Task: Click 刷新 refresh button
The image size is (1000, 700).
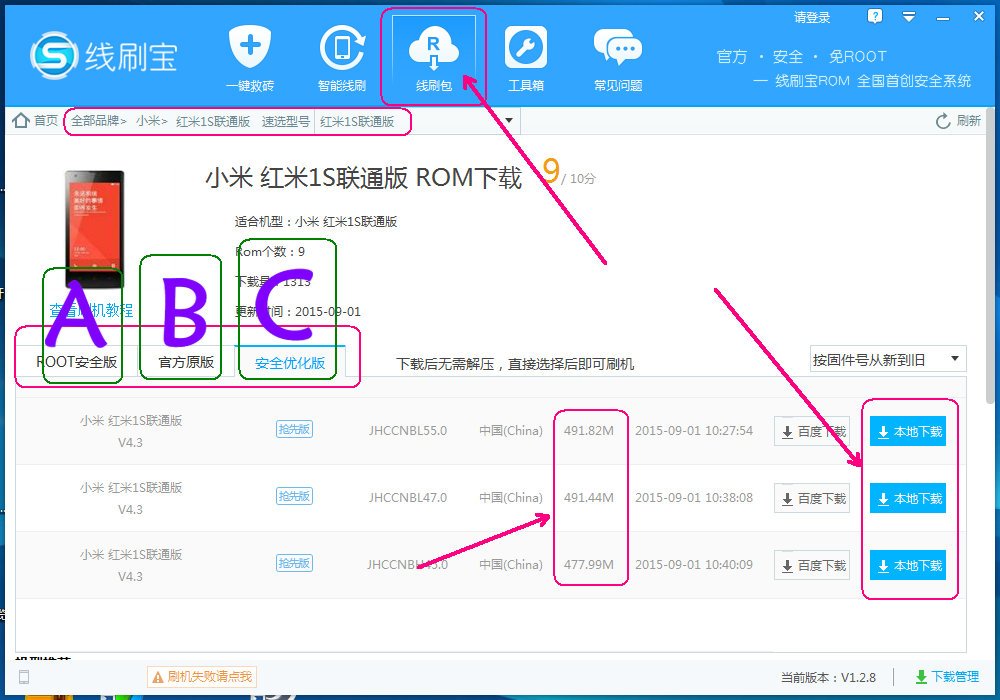Action: click(958, 120)
